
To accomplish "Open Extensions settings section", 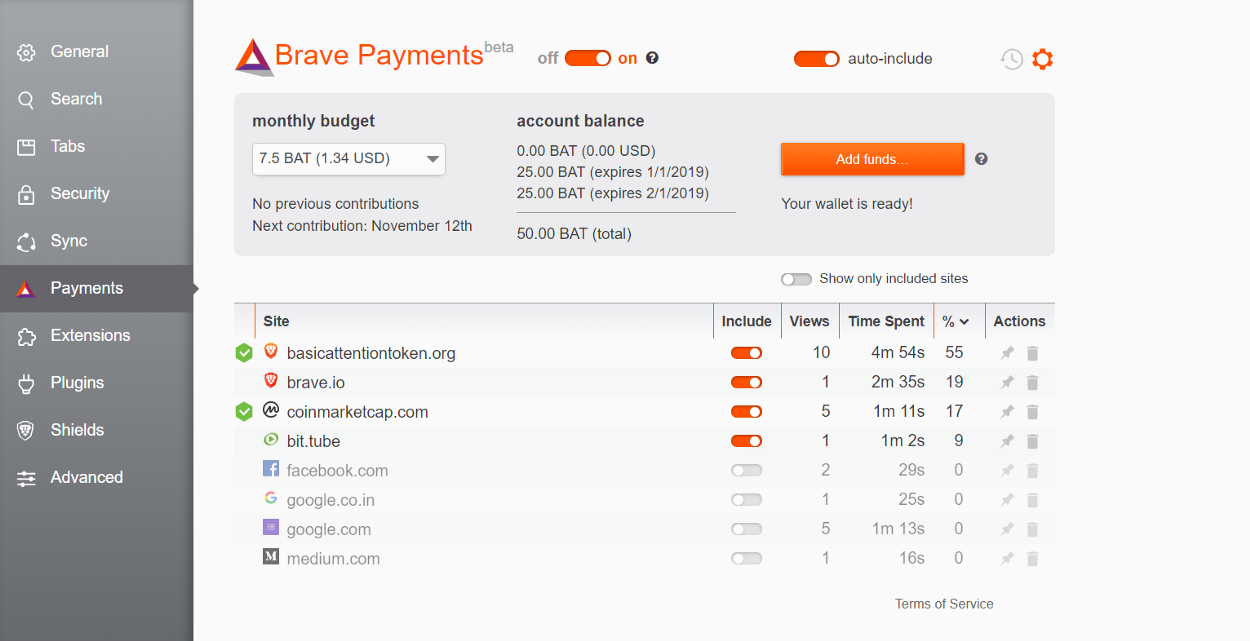I will point(96,336).
